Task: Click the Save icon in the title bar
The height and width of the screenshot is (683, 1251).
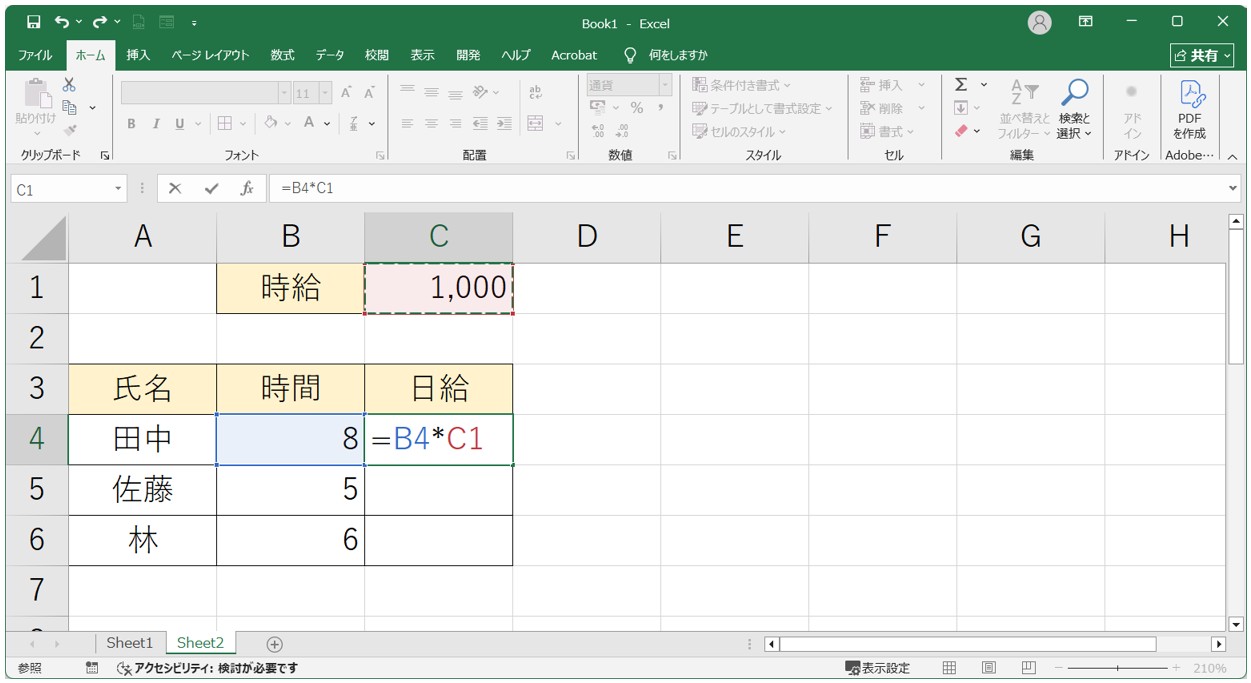Action: coord(33,21)
